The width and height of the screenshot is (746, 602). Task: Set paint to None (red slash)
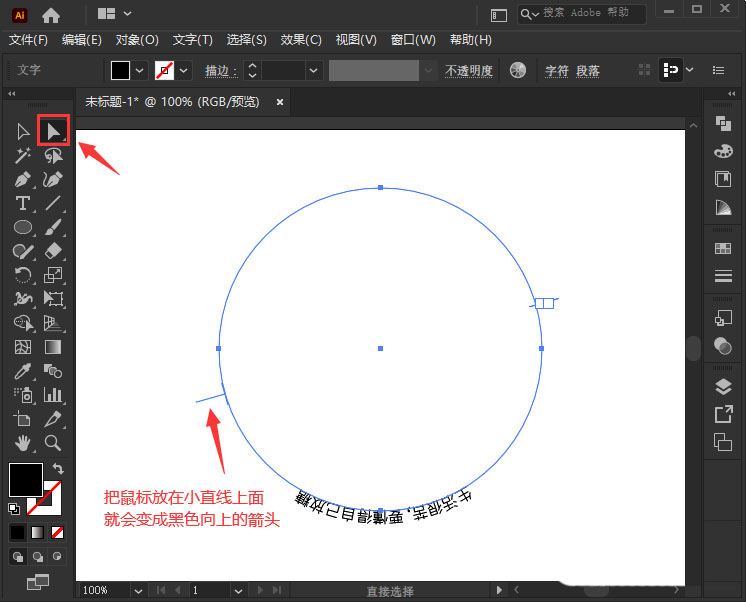(x=58, y=532)
